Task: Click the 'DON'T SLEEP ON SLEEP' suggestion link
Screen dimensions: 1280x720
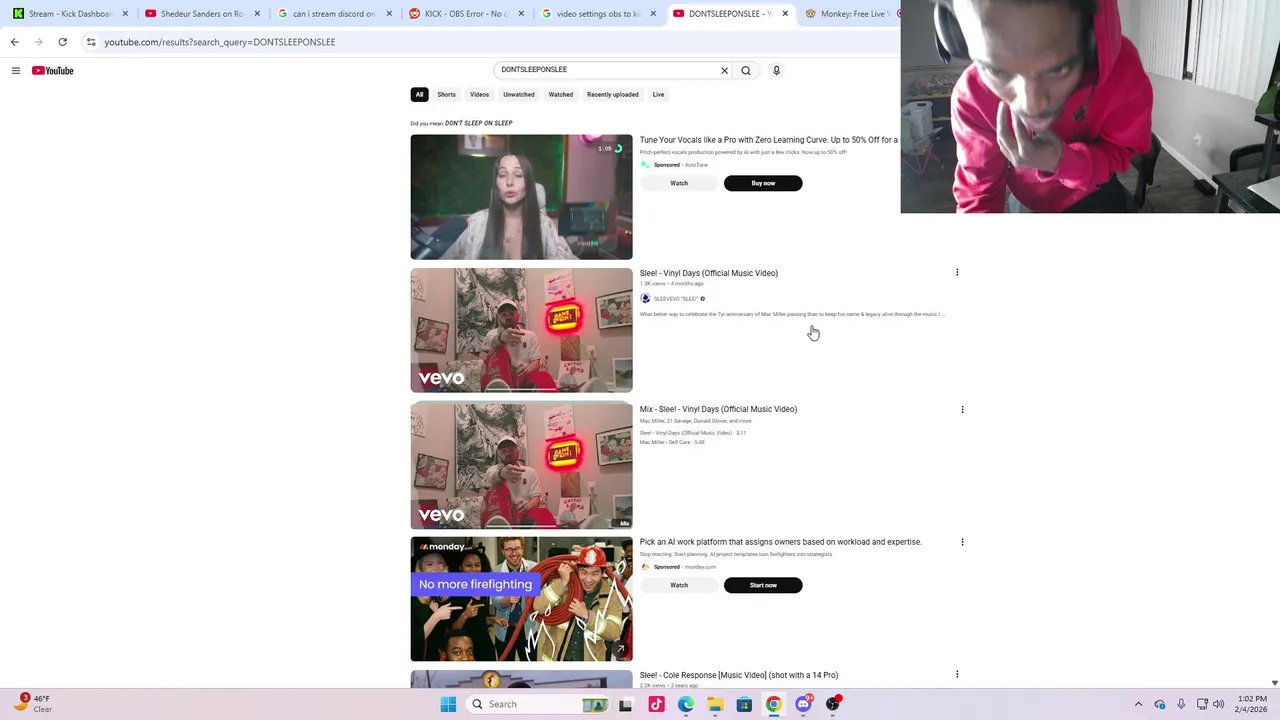Action: tap(478, 123)
